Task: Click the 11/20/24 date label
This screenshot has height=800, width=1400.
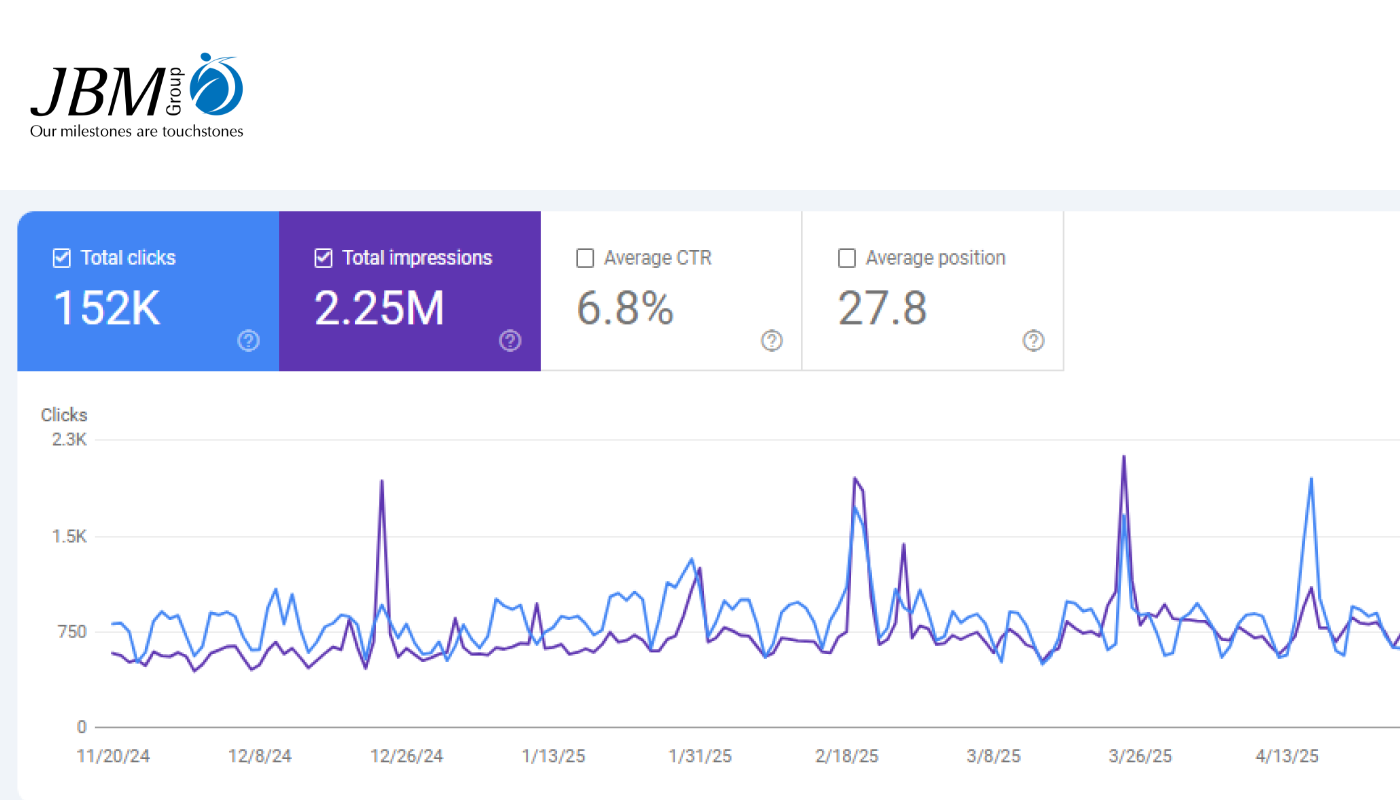Action: [114, 756]
